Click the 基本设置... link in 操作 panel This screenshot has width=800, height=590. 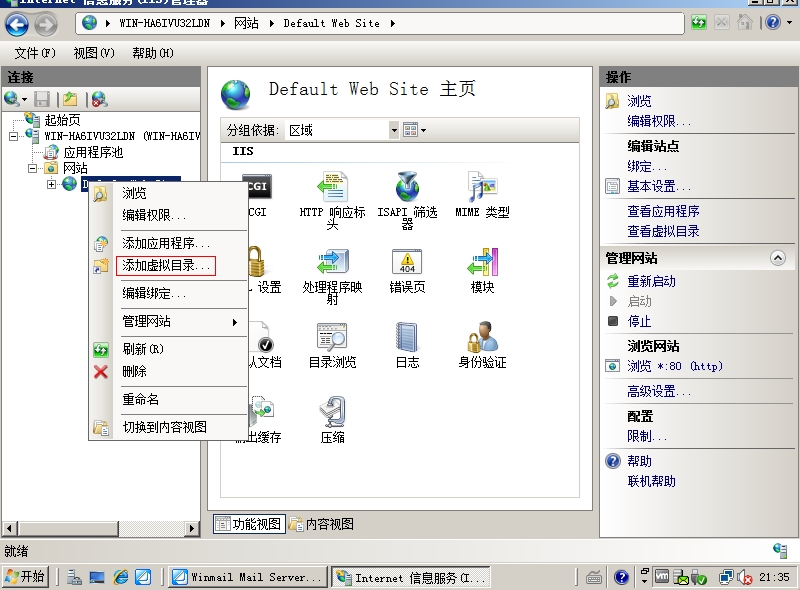point(659,186)
